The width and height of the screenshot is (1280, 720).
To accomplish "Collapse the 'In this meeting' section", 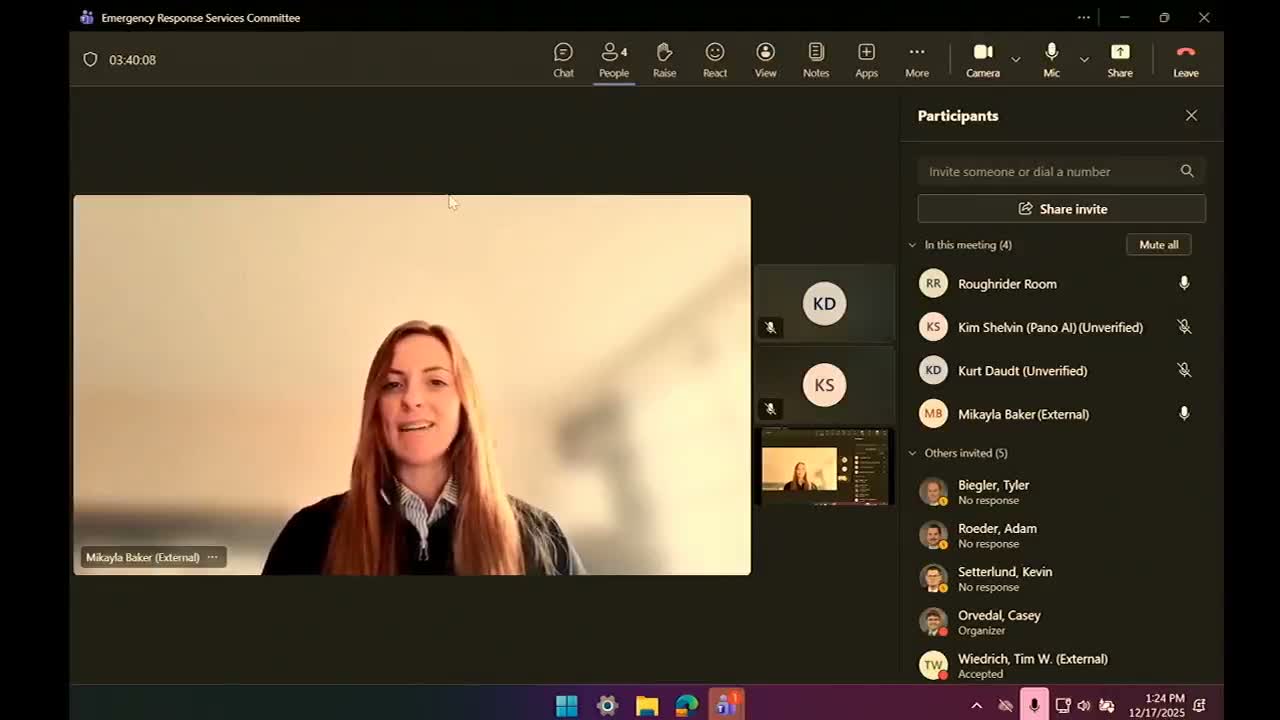I will coord(912,245).
